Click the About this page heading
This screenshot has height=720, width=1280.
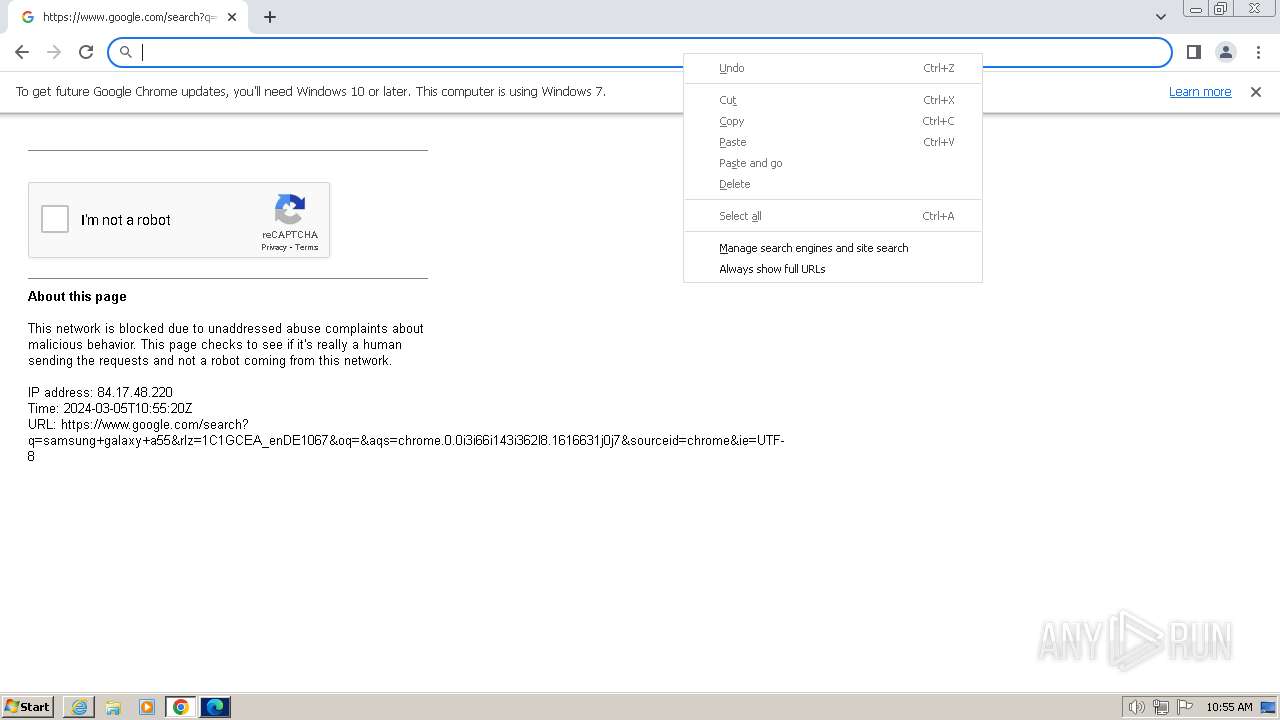77,296
